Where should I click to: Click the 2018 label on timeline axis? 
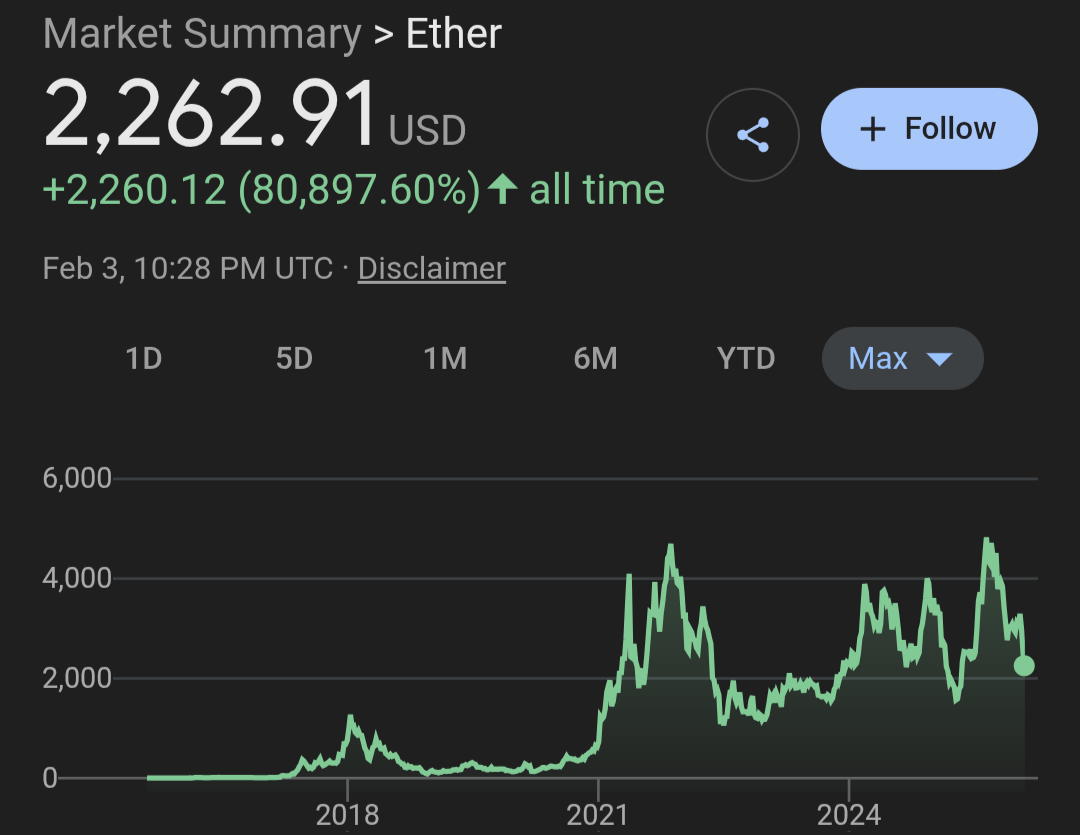(347, 814)
